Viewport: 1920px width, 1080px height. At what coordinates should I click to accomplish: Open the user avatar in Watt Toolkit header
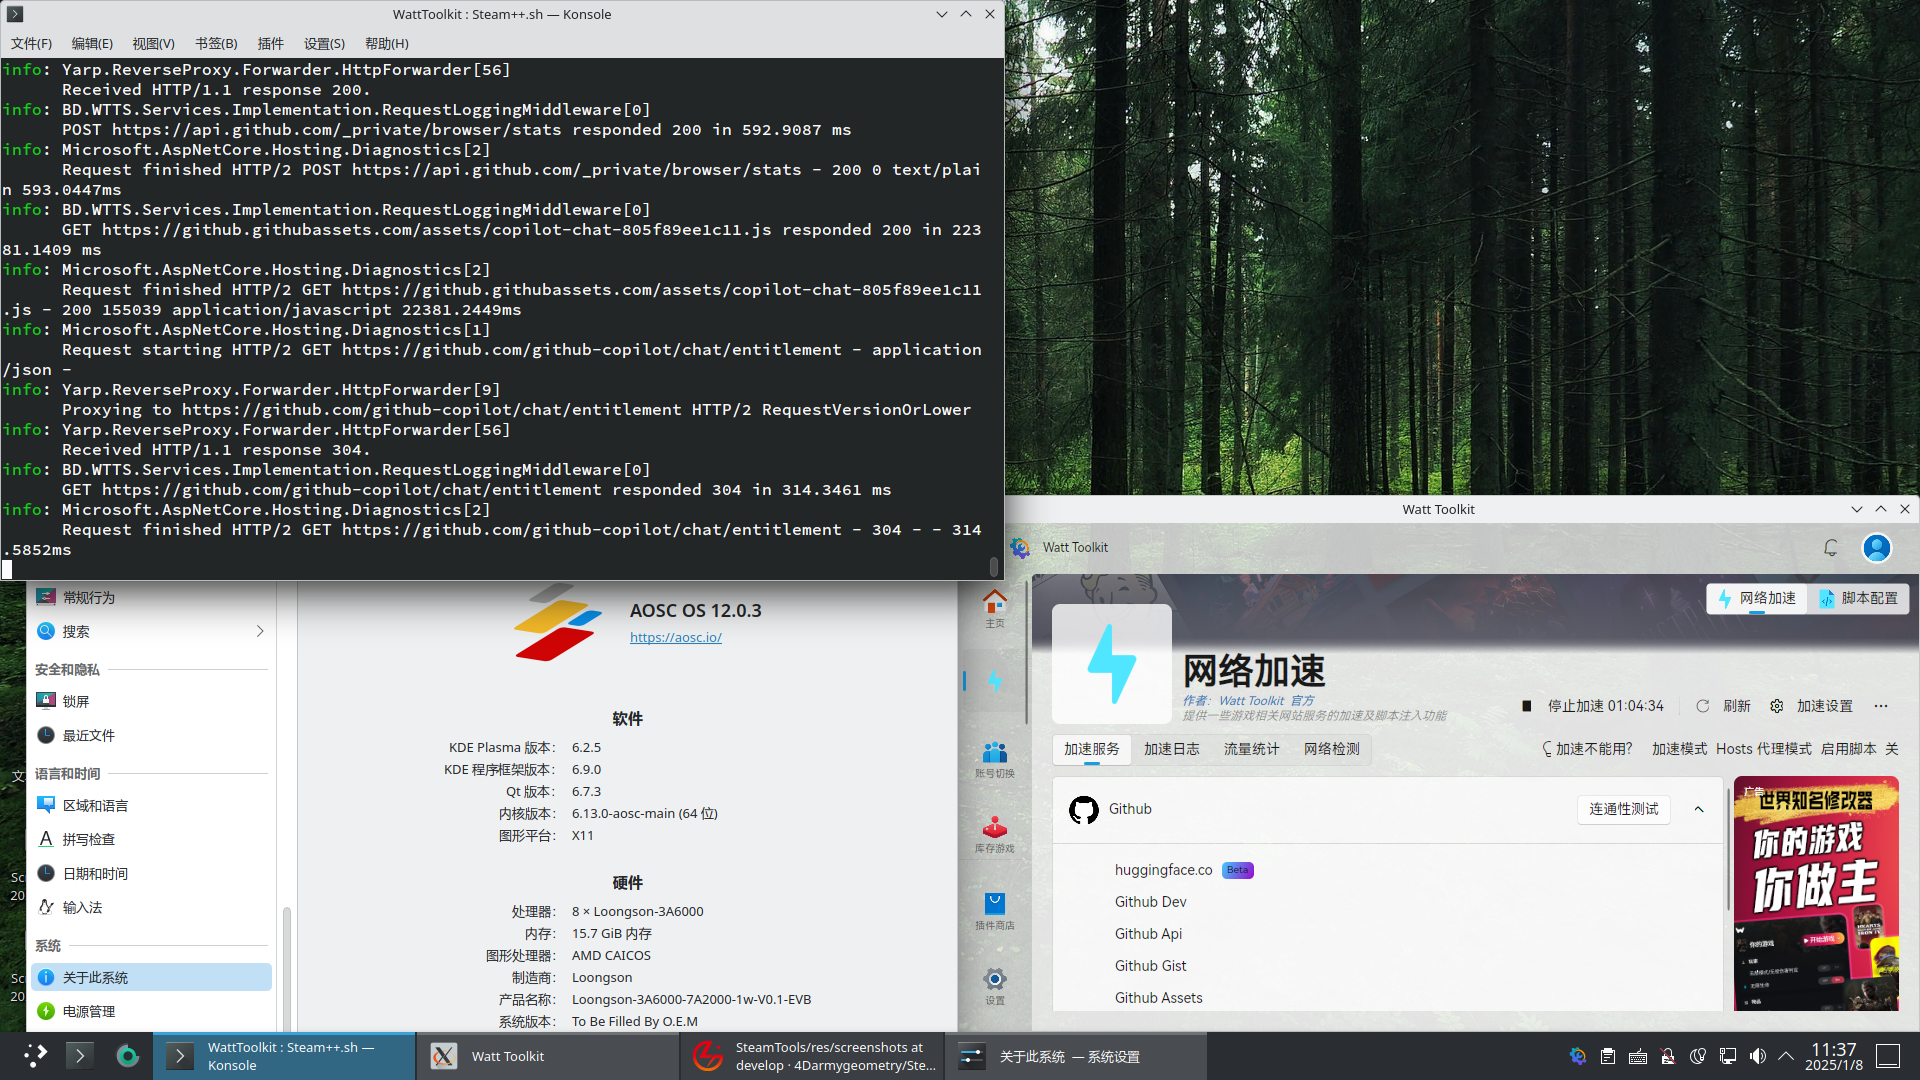(x=1876, y=548)
